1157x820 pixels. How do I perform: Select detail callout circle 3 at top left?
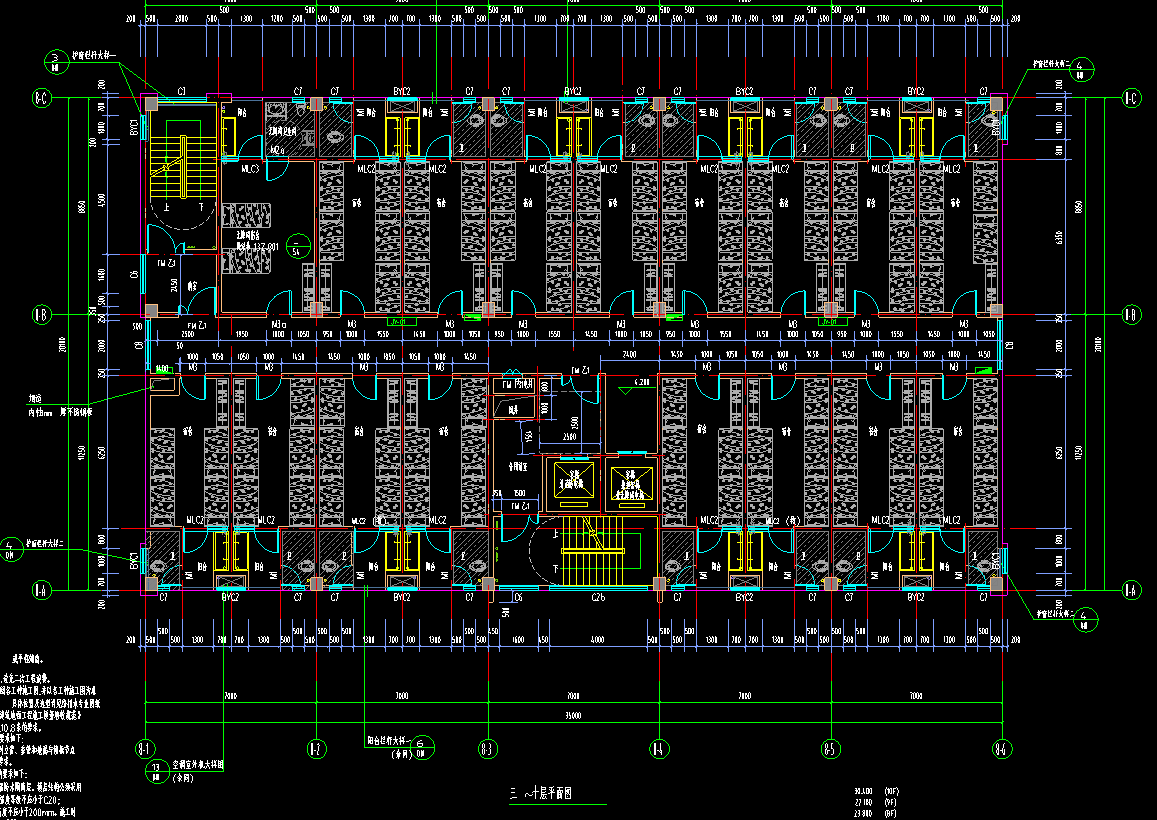tap(55, 60)
